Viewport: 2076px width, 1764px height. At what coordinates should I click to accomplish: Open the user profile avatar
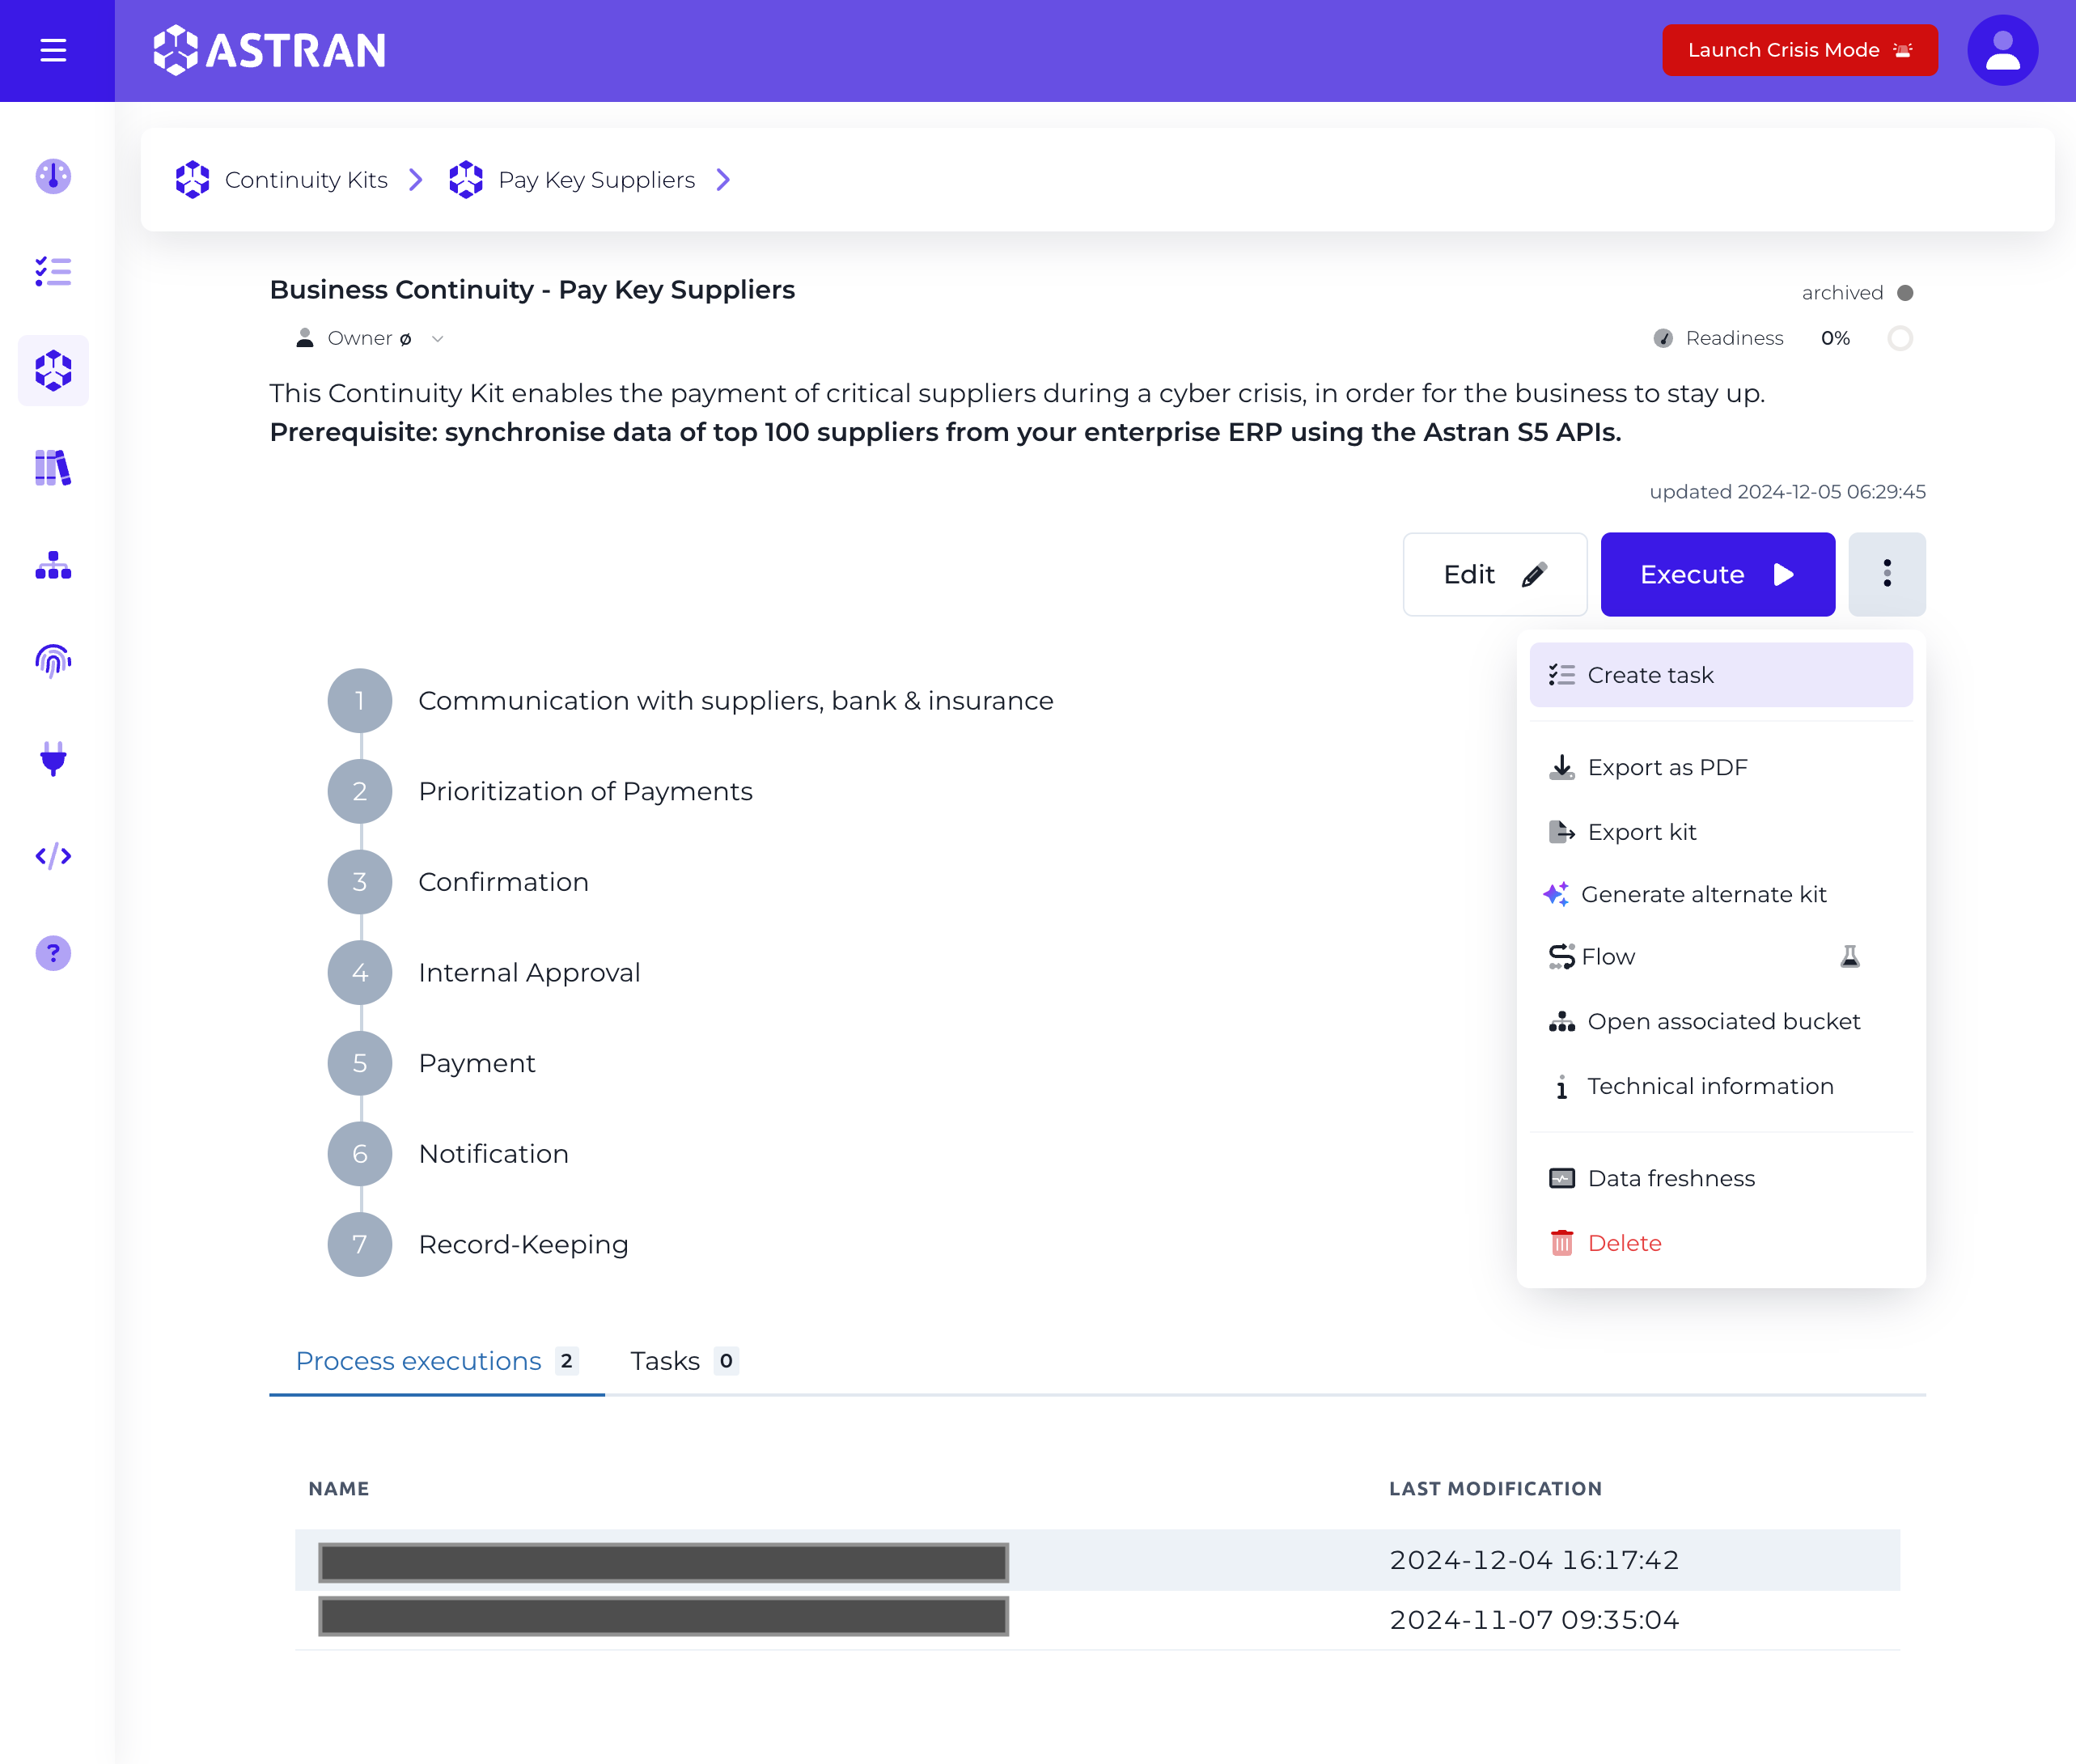[x=2002, y=50]
